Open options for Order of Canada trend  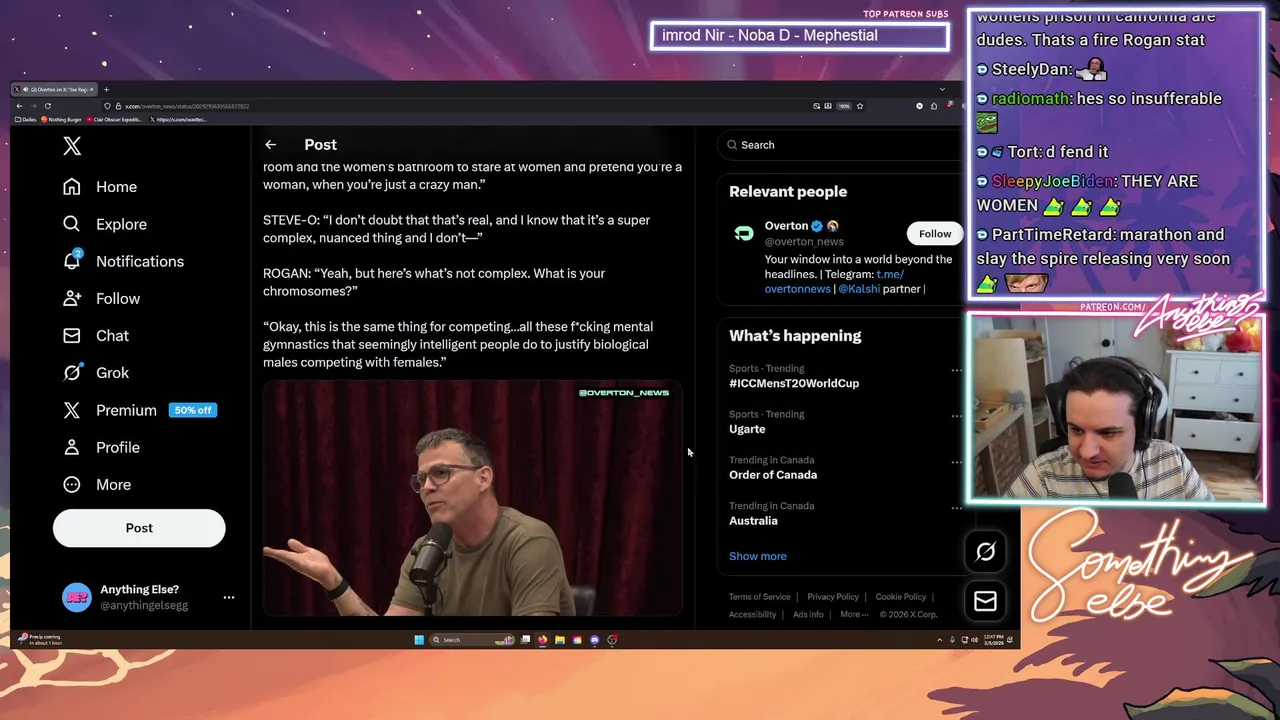tap(956, 463)
